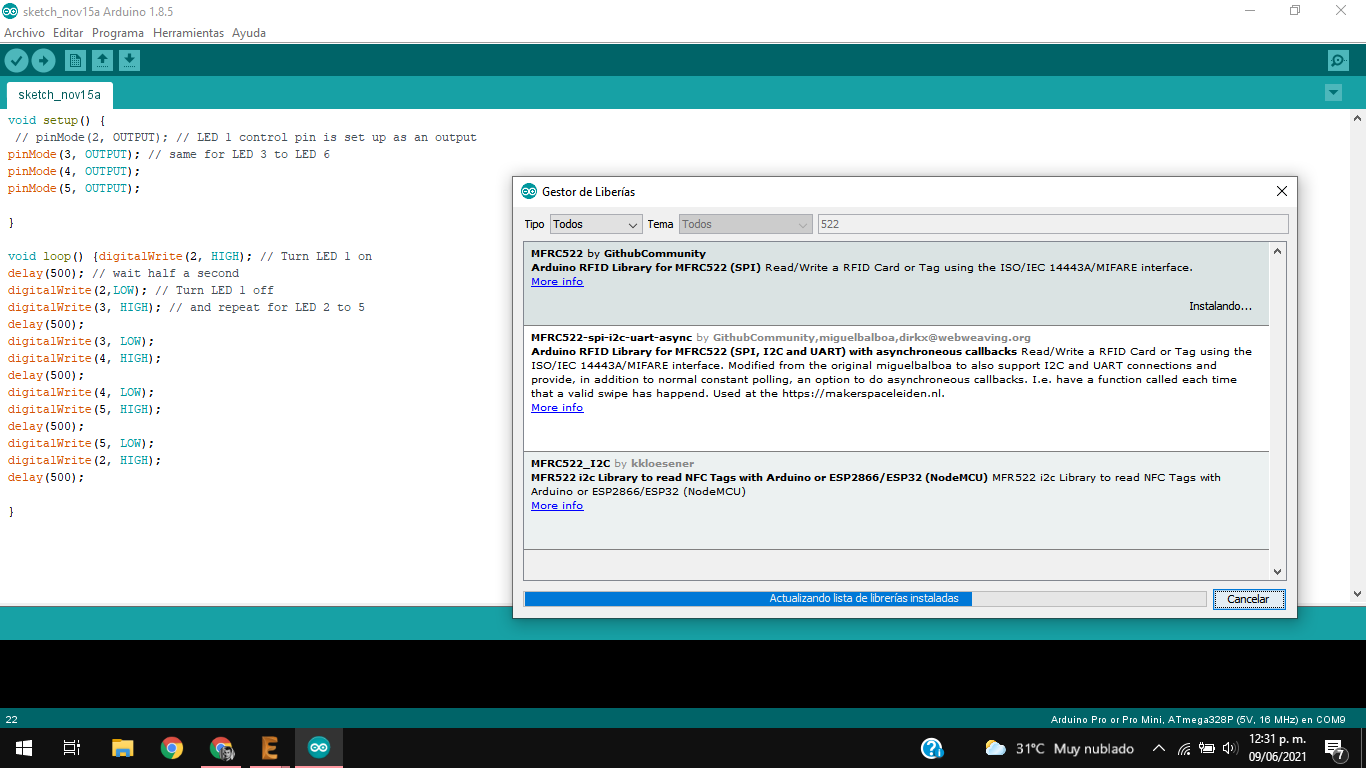Check the battery tray icon
This screenshot has width=1366, height=768.
(1207, 748)
